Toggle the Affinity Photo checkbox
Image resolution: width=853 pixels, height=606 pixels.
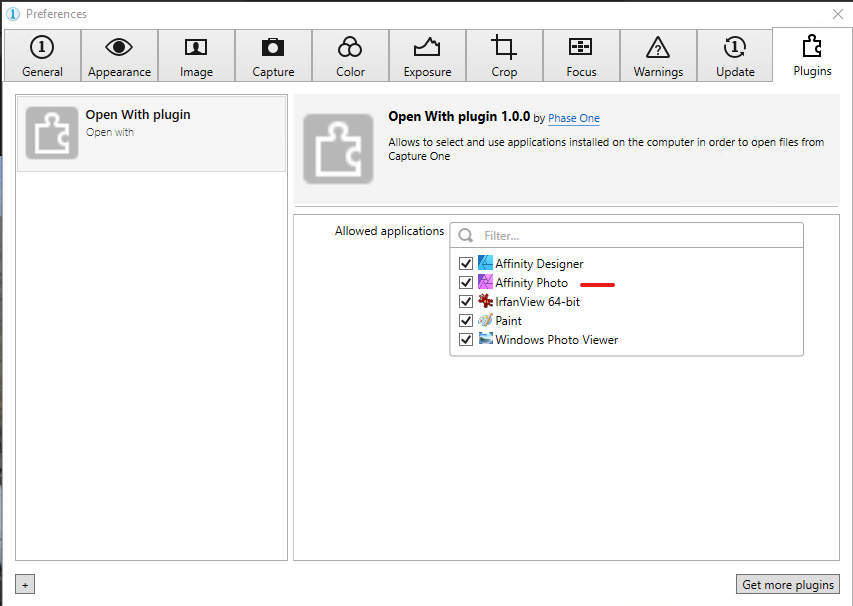[x=465, y=283]
